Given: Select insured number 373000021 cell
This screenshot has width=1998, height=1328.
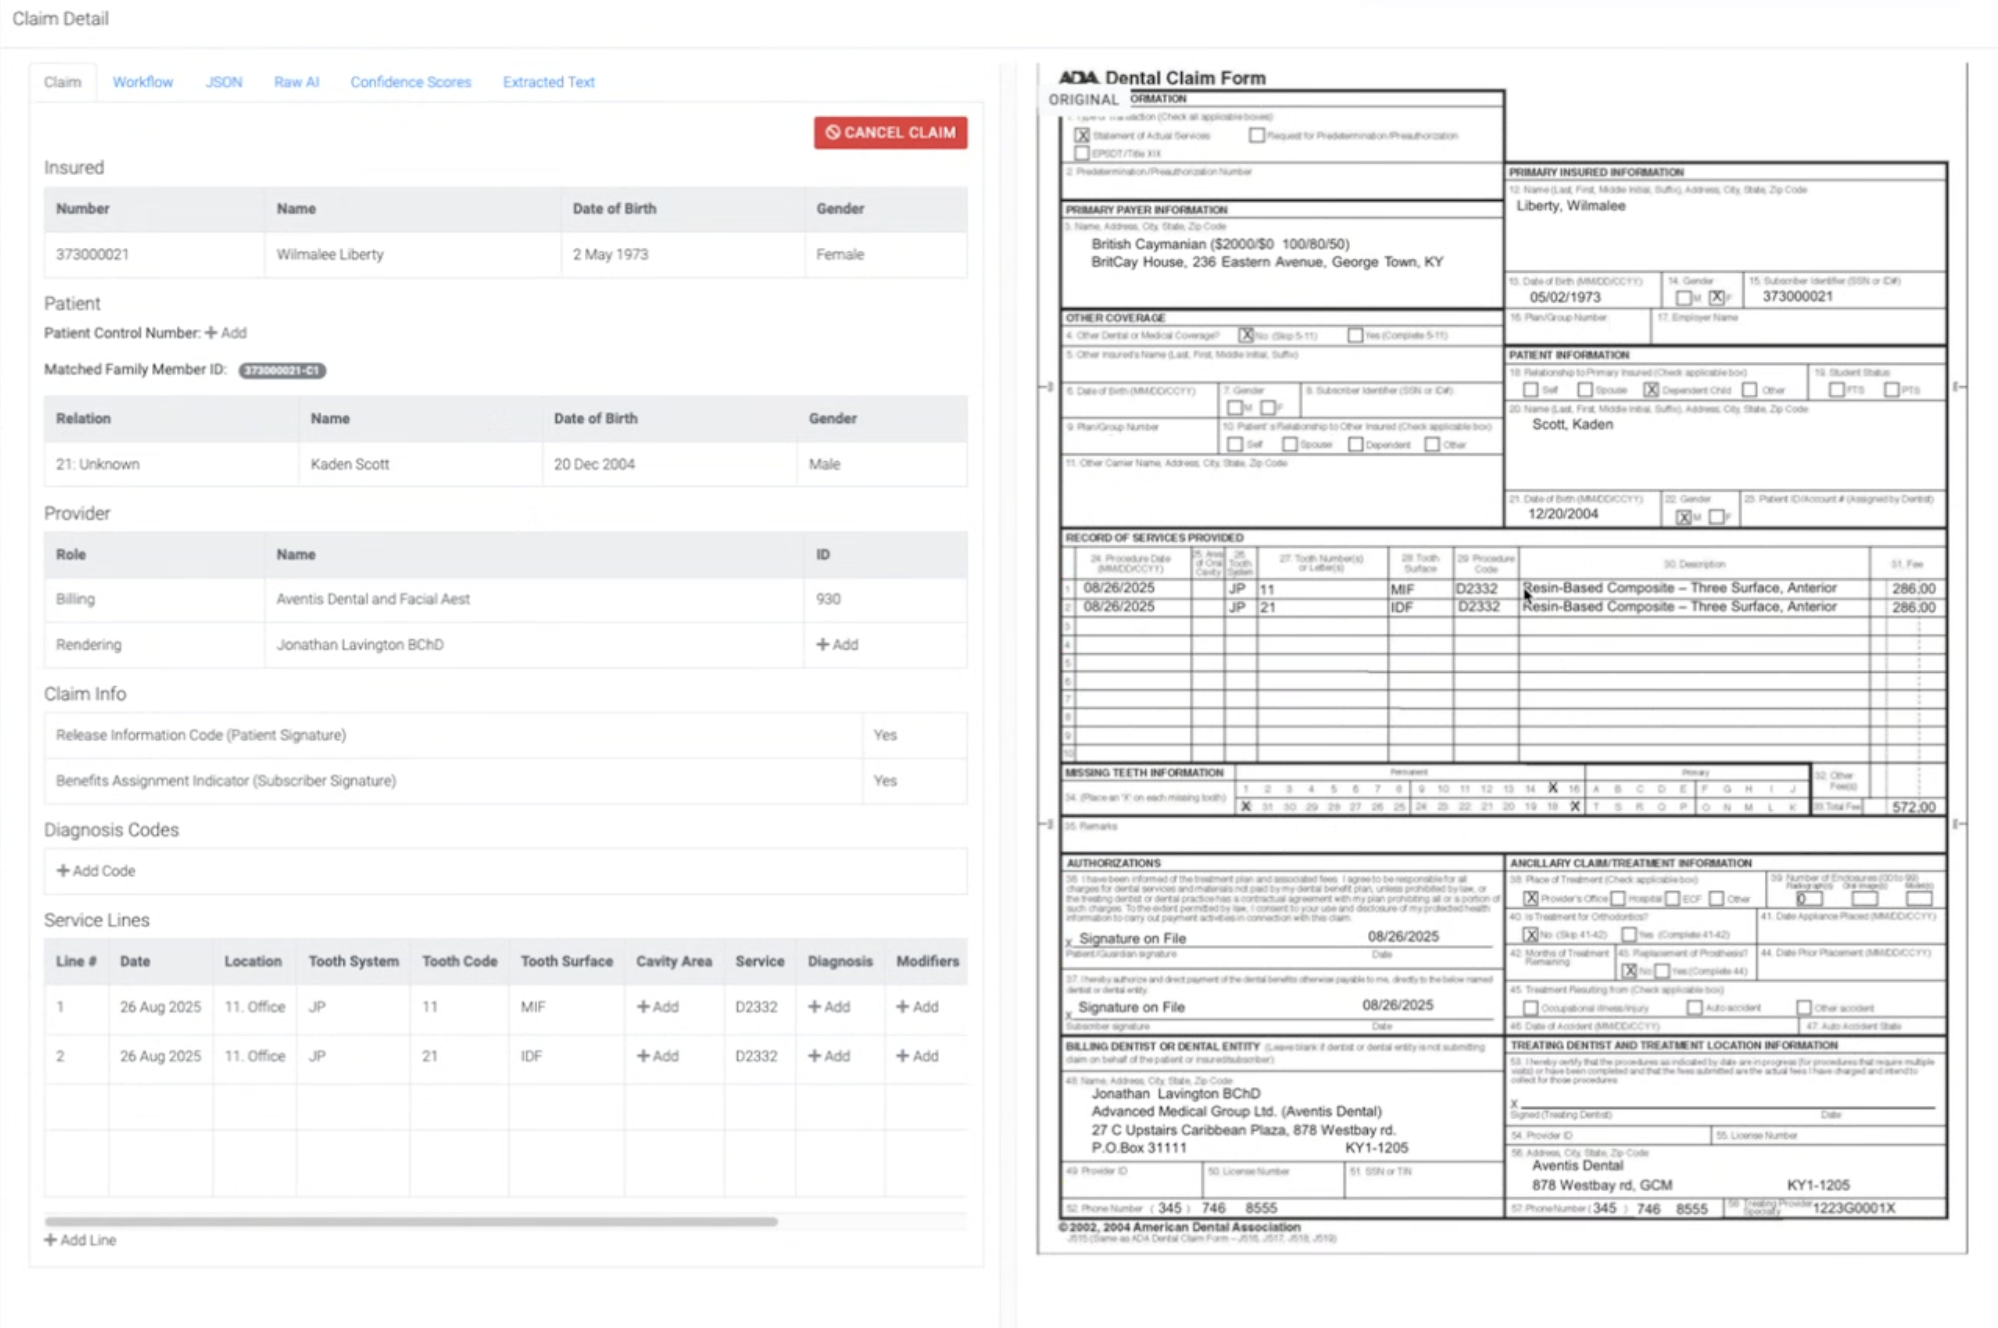Looking at the screenshot, I should pyautogui.click(x=154, y=255).
